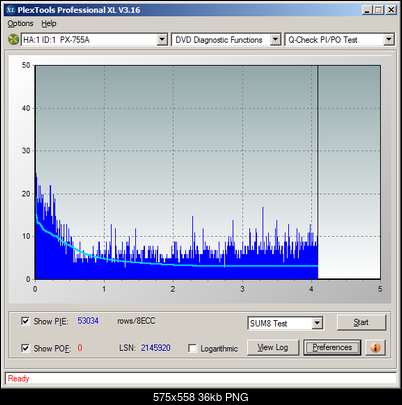The image size is (402, 405).
Task: Click the View Log button
Action: coord(273,348)
